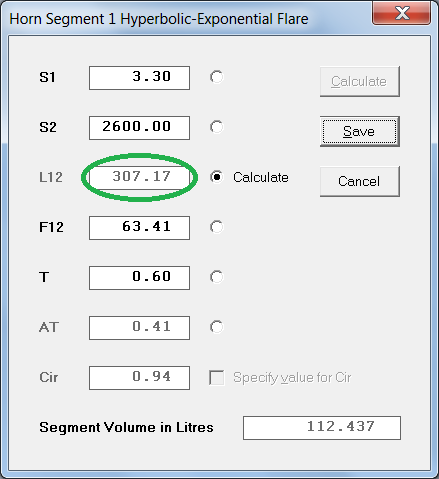Click the F12 field showing 63.41
This screenshot has height=479, width=439.
click(x=139, y=228)
